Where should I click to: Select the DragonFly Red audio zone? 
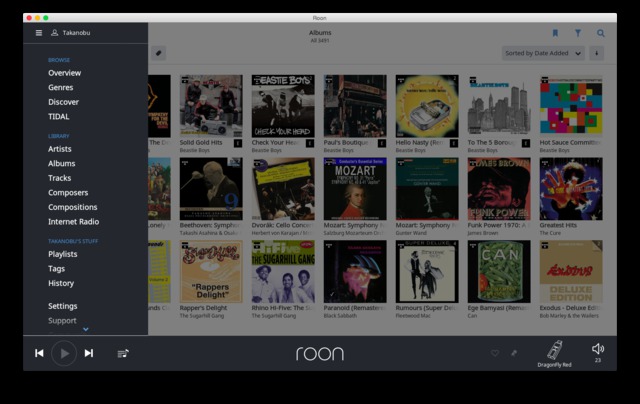554,354
